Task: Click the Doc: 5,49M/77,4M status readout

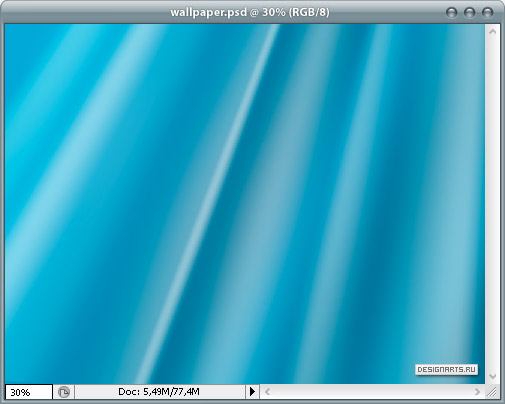Action: point(159,392)
